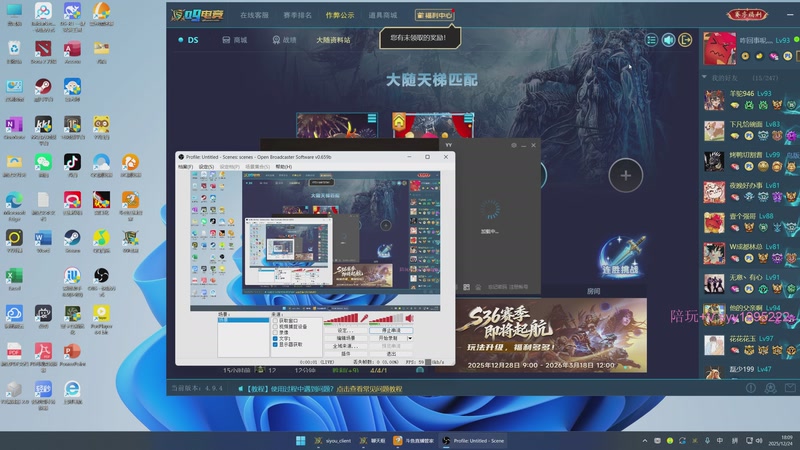Click the mail icon in the bottom-right corner

[790, 388]
